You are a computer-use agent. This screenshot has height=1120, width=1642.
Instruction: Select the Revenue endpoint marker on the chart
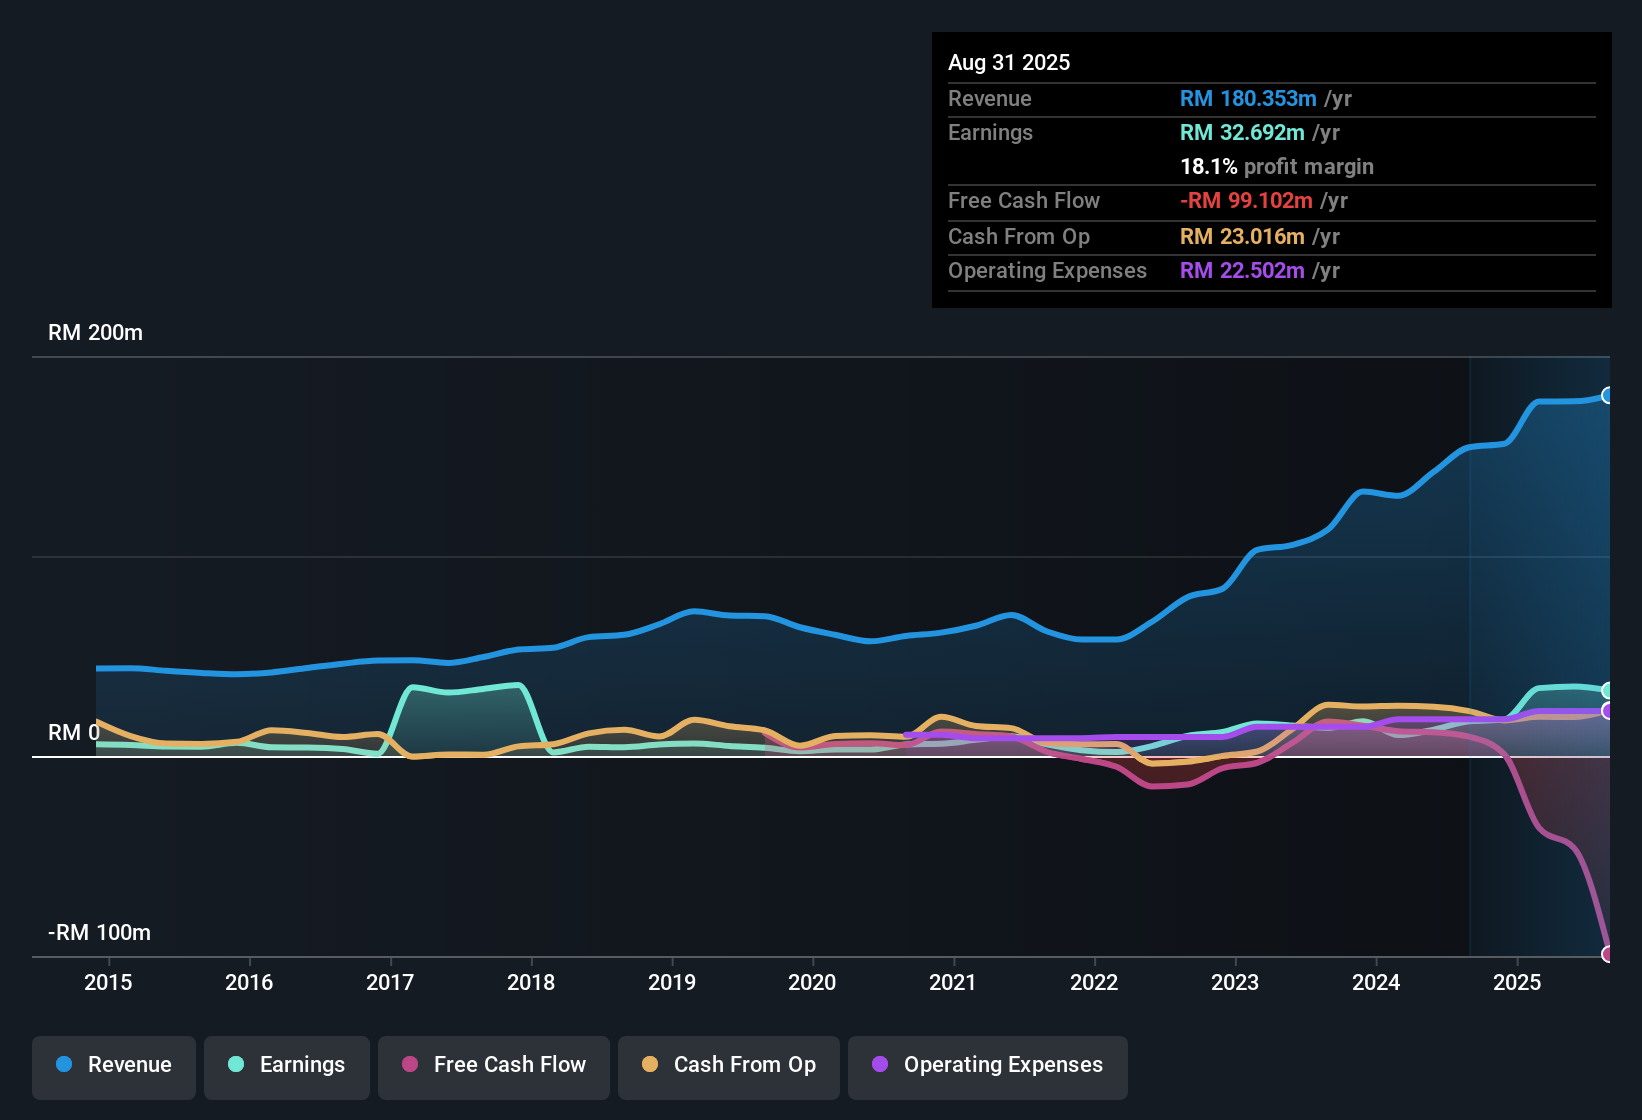1607,396
